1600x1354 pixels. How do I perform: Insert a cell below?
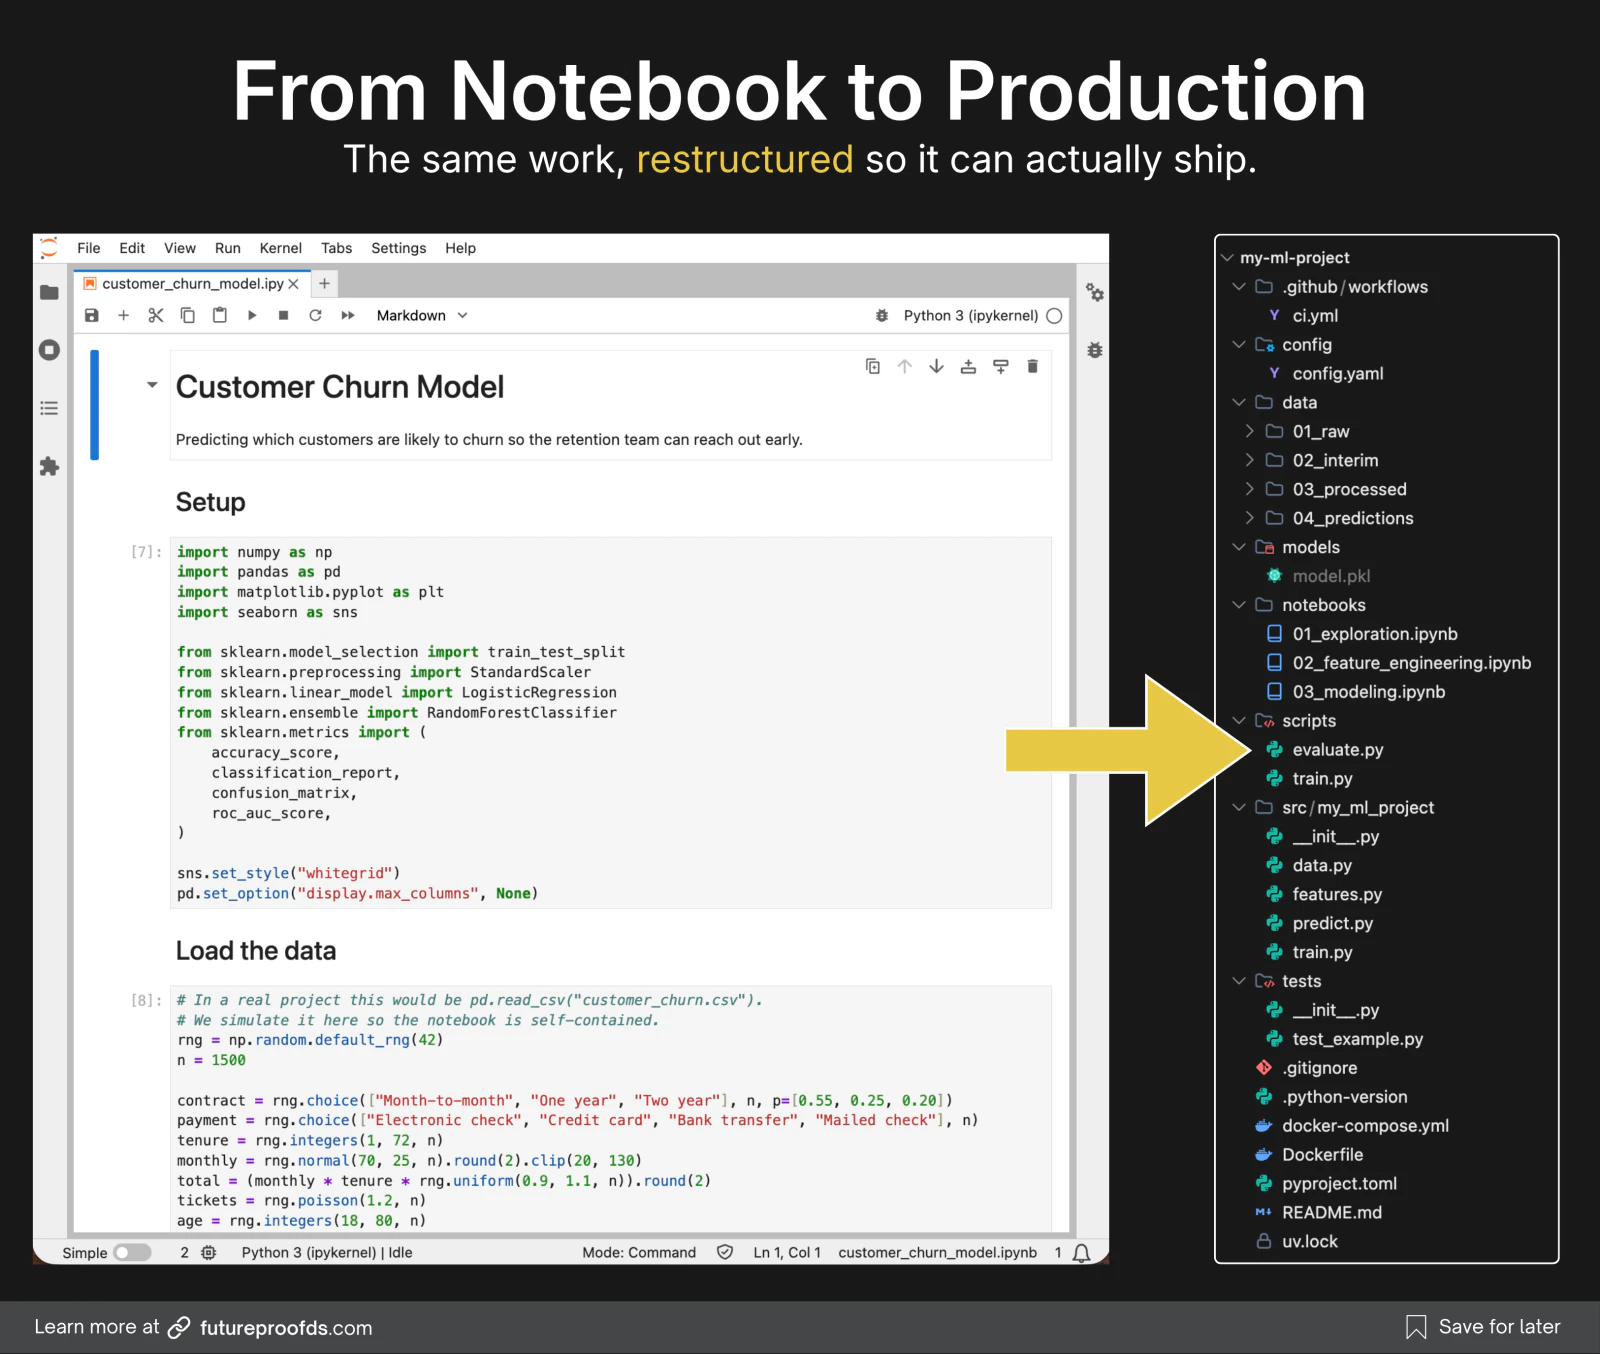(1000, 366)
